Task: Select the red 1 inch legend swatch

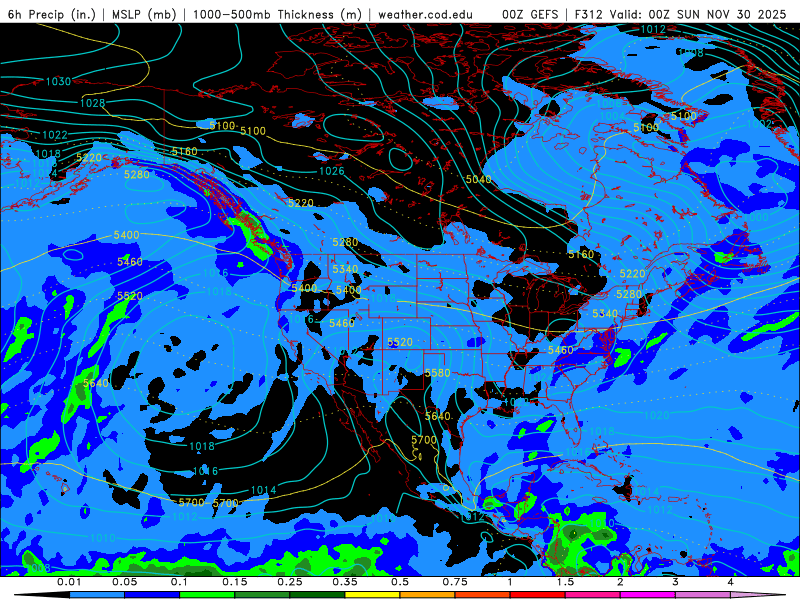Action: 538,595
